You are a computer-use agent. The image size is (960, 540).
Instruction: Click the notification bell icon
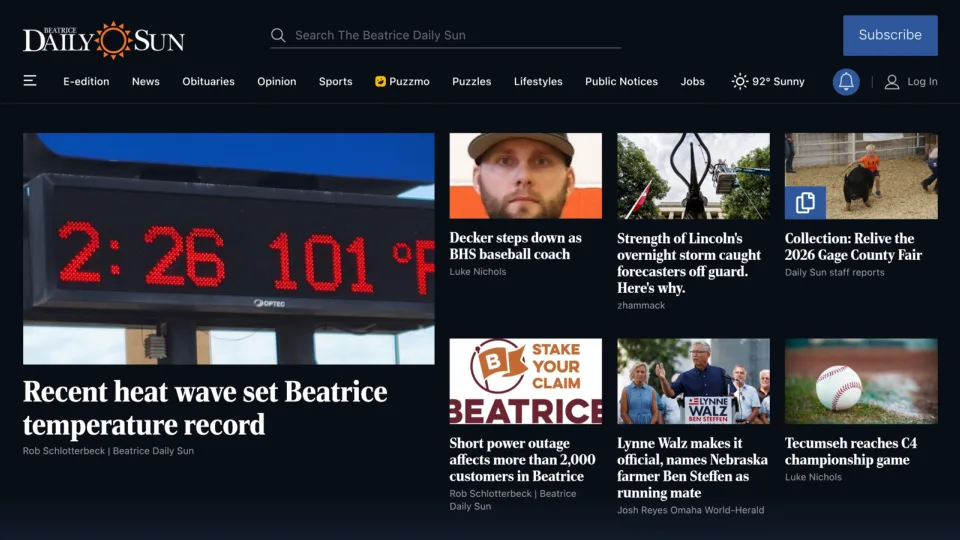(846, 81)
